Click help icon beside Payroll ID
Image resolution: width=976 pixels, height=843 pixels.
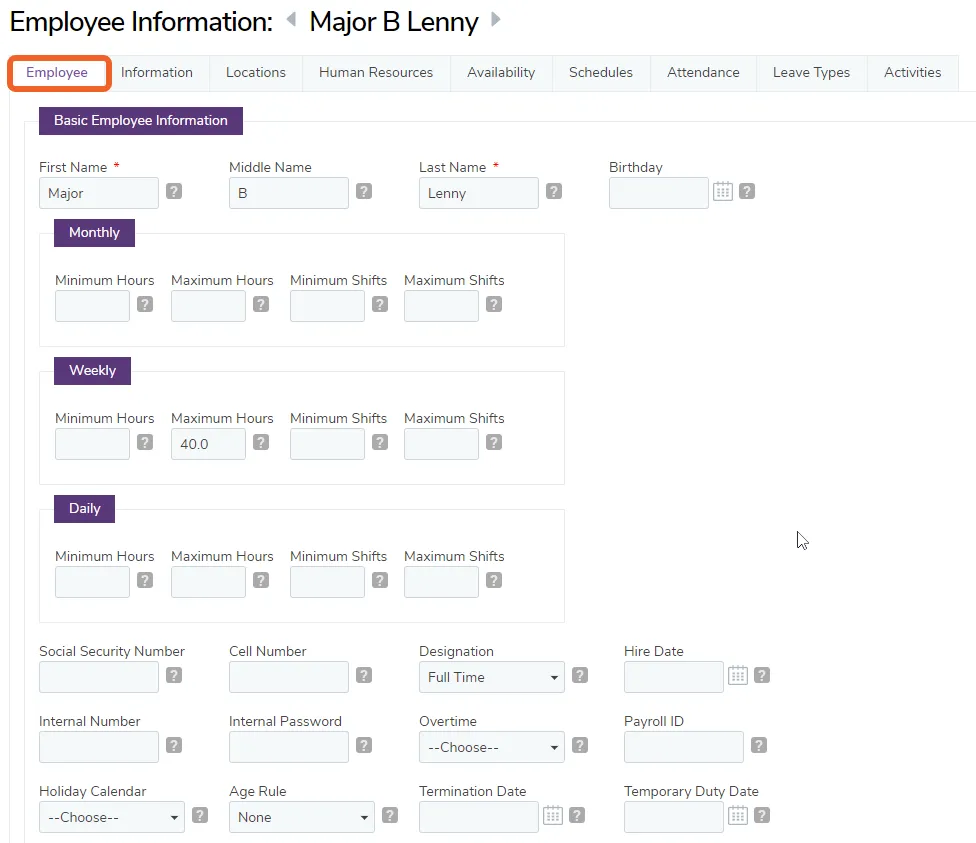click(759, 745)
